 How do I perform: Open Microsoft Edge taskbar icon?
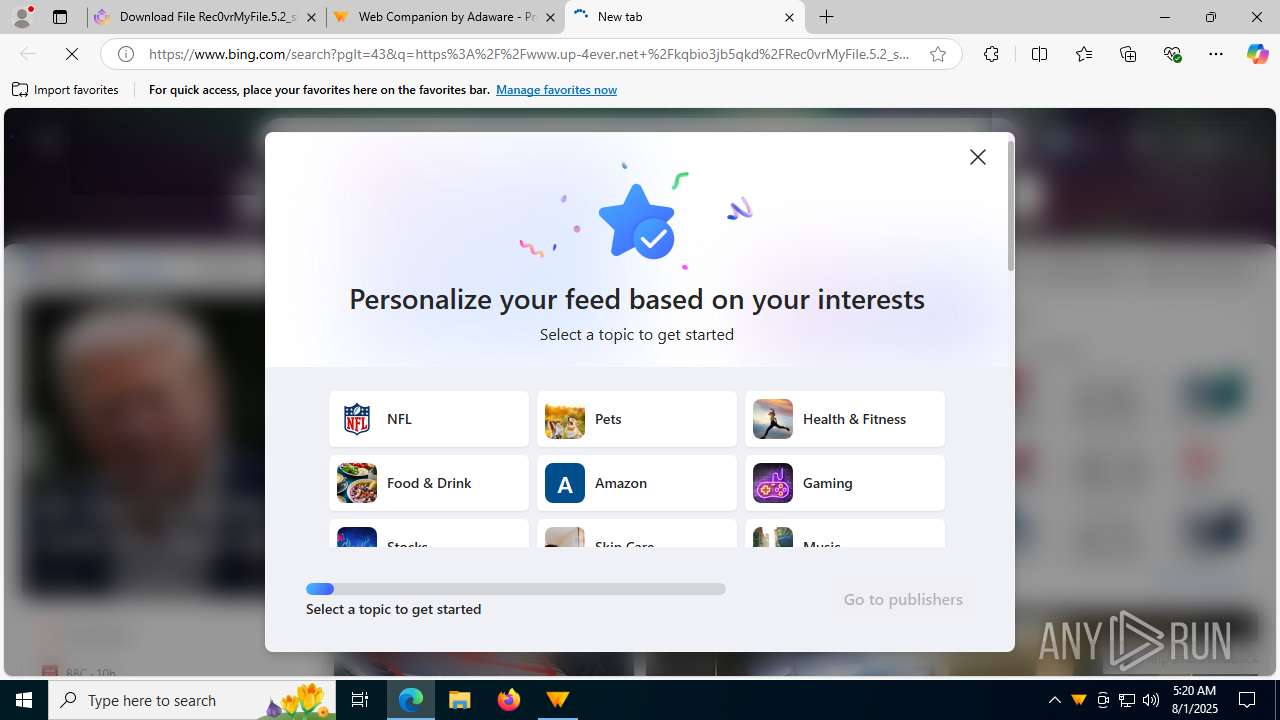411,700
